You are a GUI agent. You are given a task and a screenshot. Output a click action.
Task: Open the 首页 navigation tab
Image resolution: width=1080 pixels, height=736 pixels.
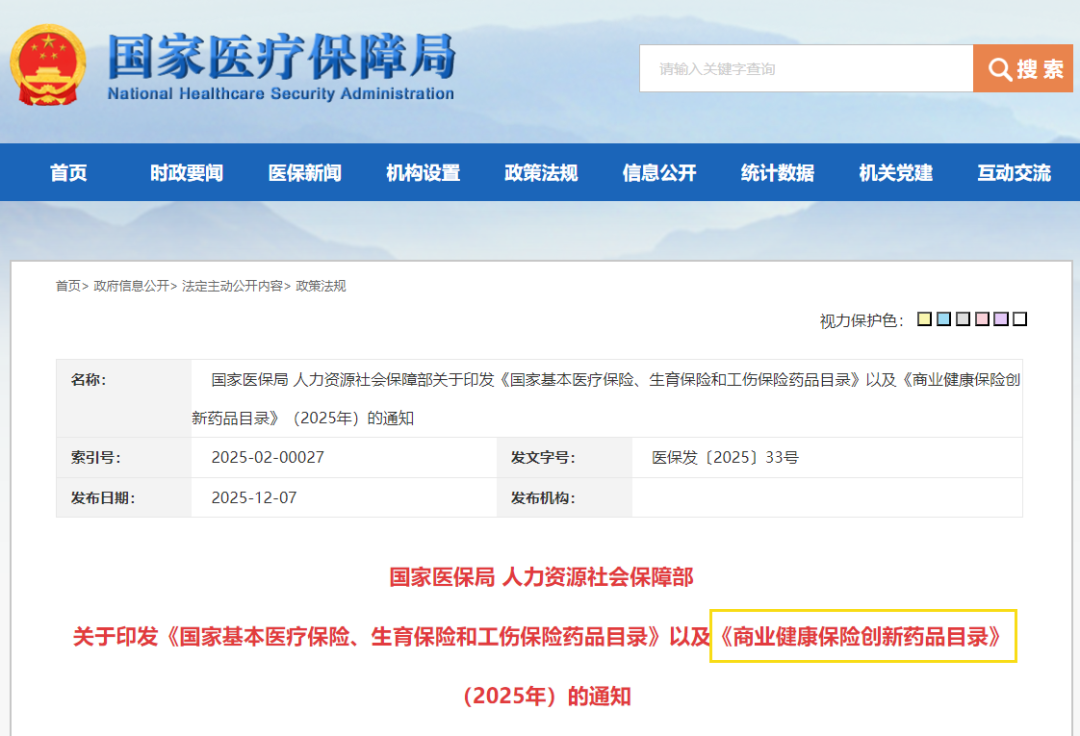[69, 173]
